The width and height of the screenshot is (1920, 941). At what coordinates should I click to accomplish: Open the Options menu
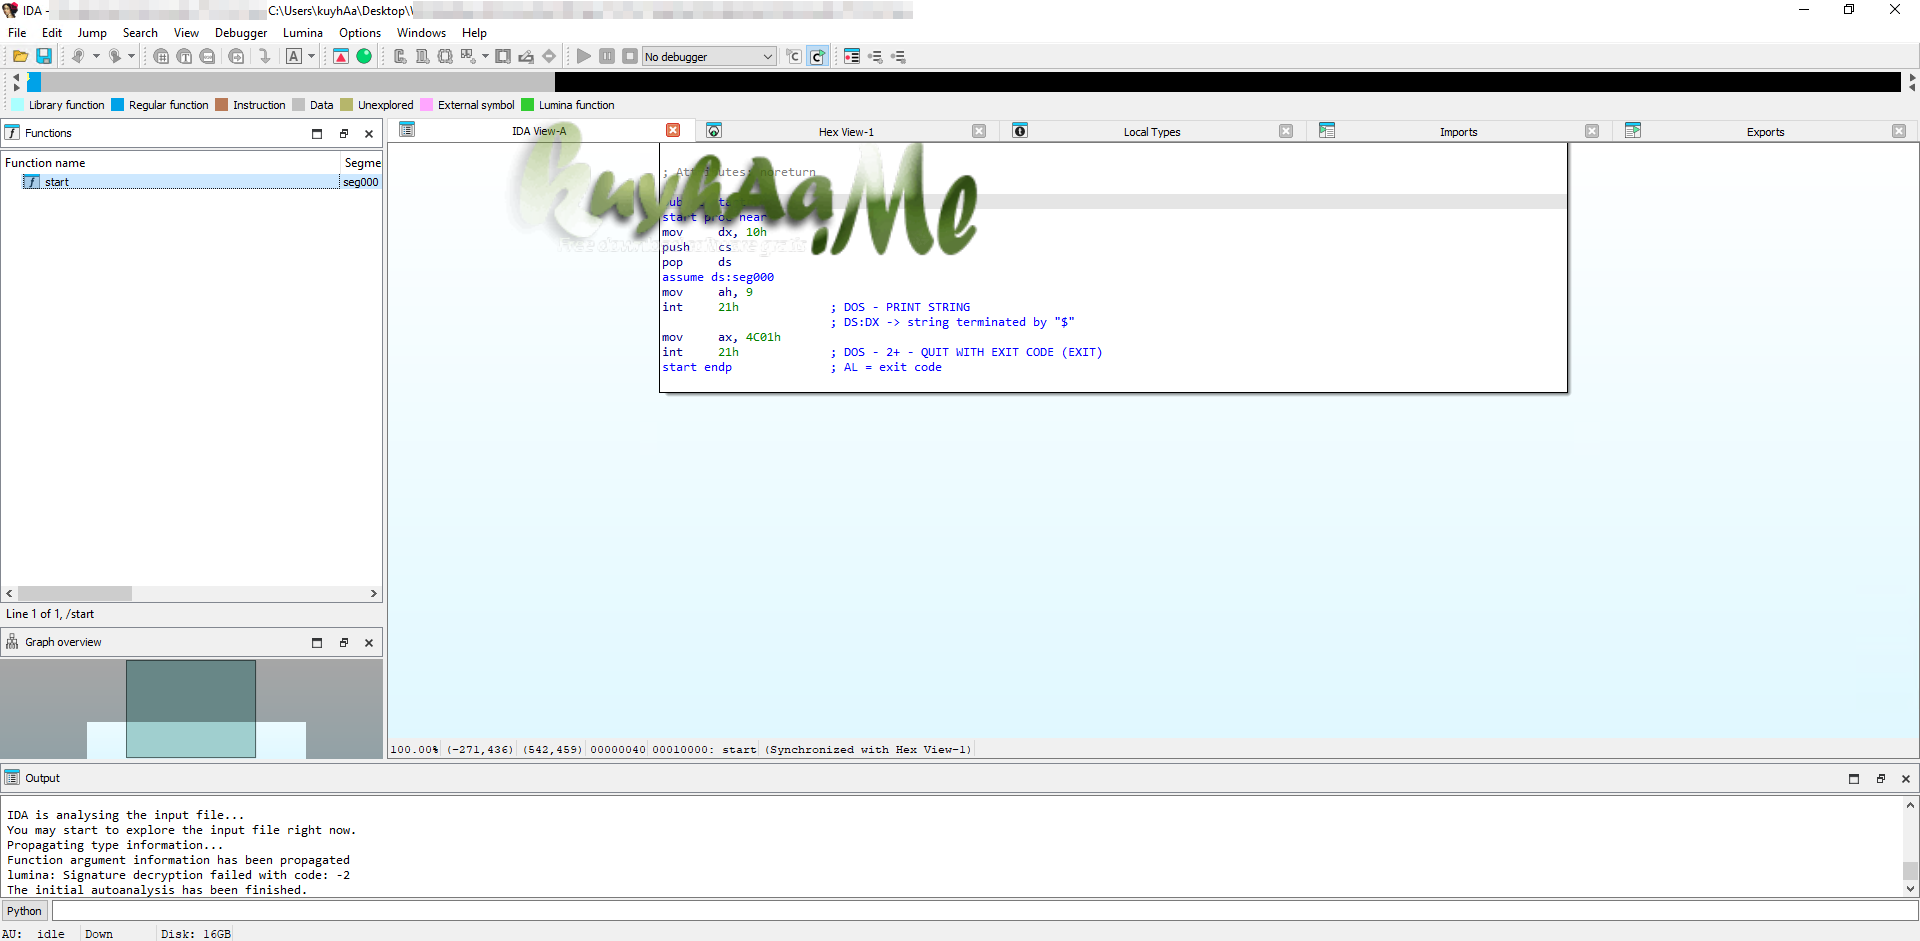(360, 33)
